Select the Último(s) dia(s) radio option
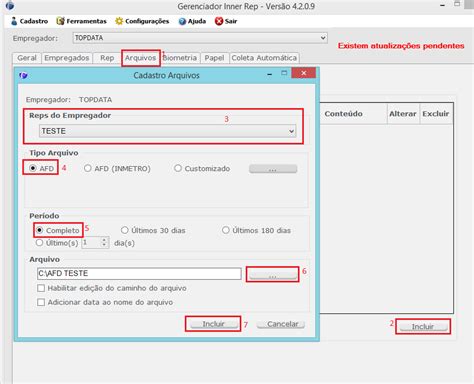The height and width of the screenshot is (384, 474). point(39,243)
